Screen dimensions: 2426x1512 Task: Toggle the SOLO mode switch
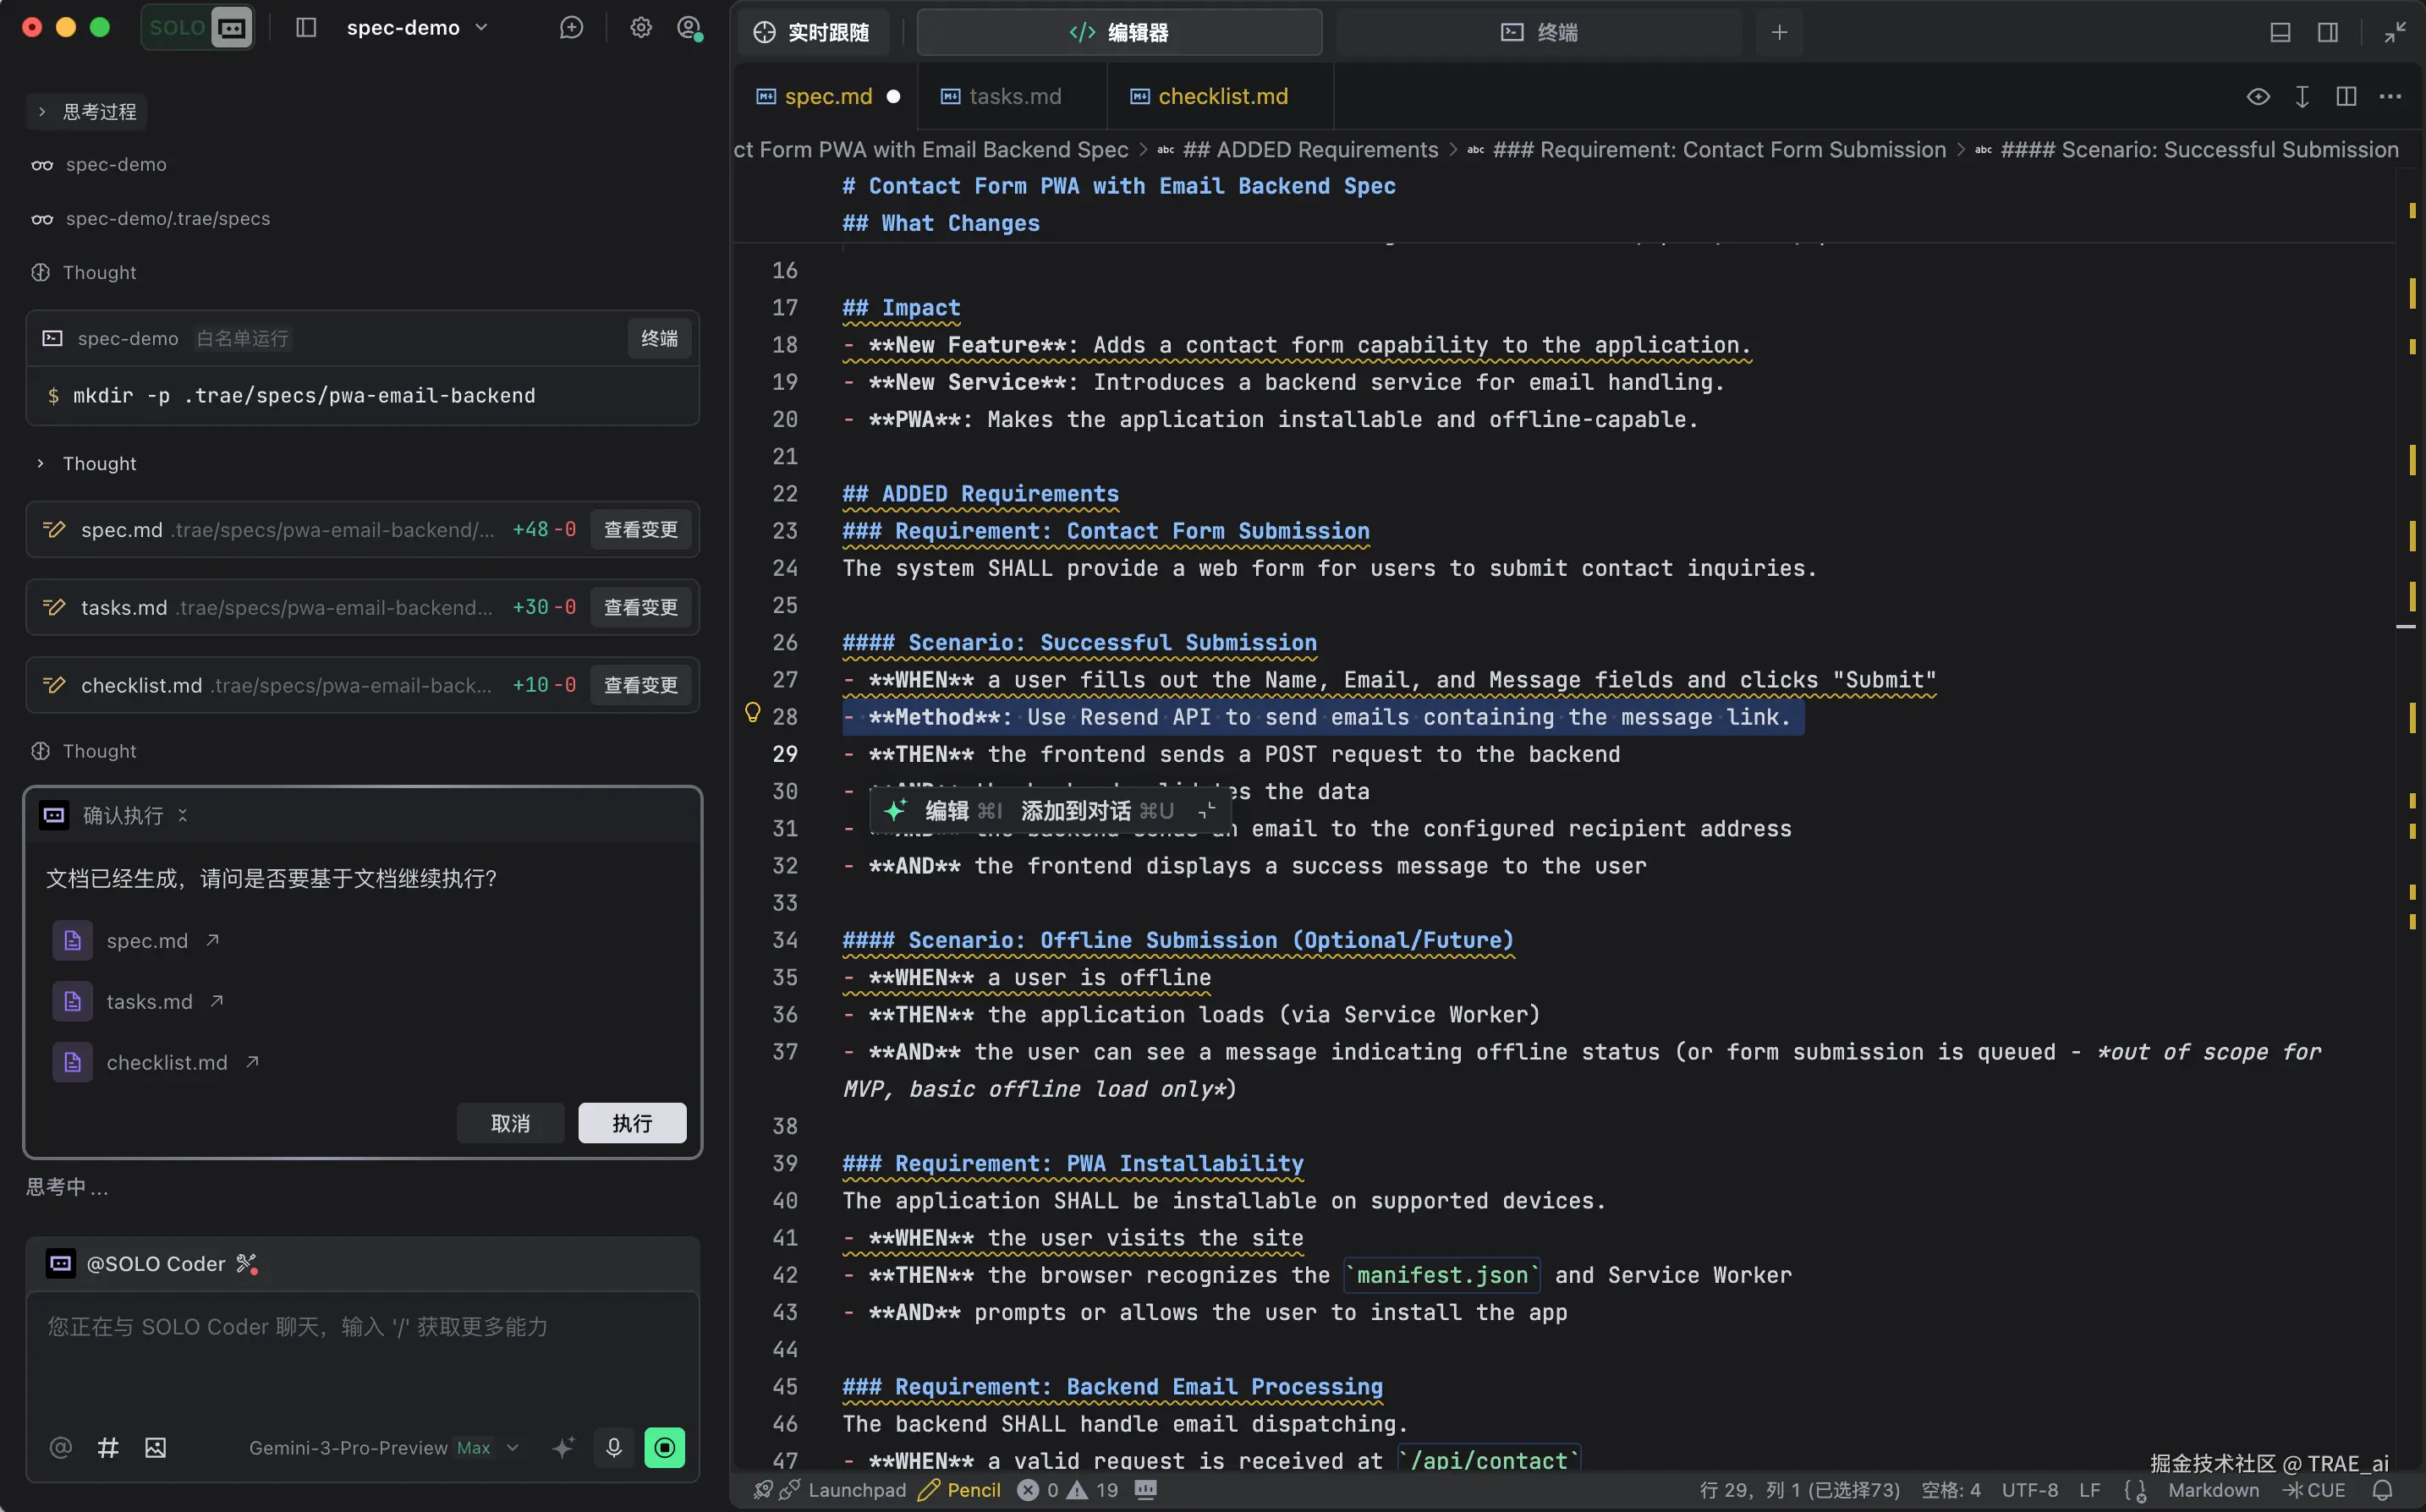click(197, 28)
